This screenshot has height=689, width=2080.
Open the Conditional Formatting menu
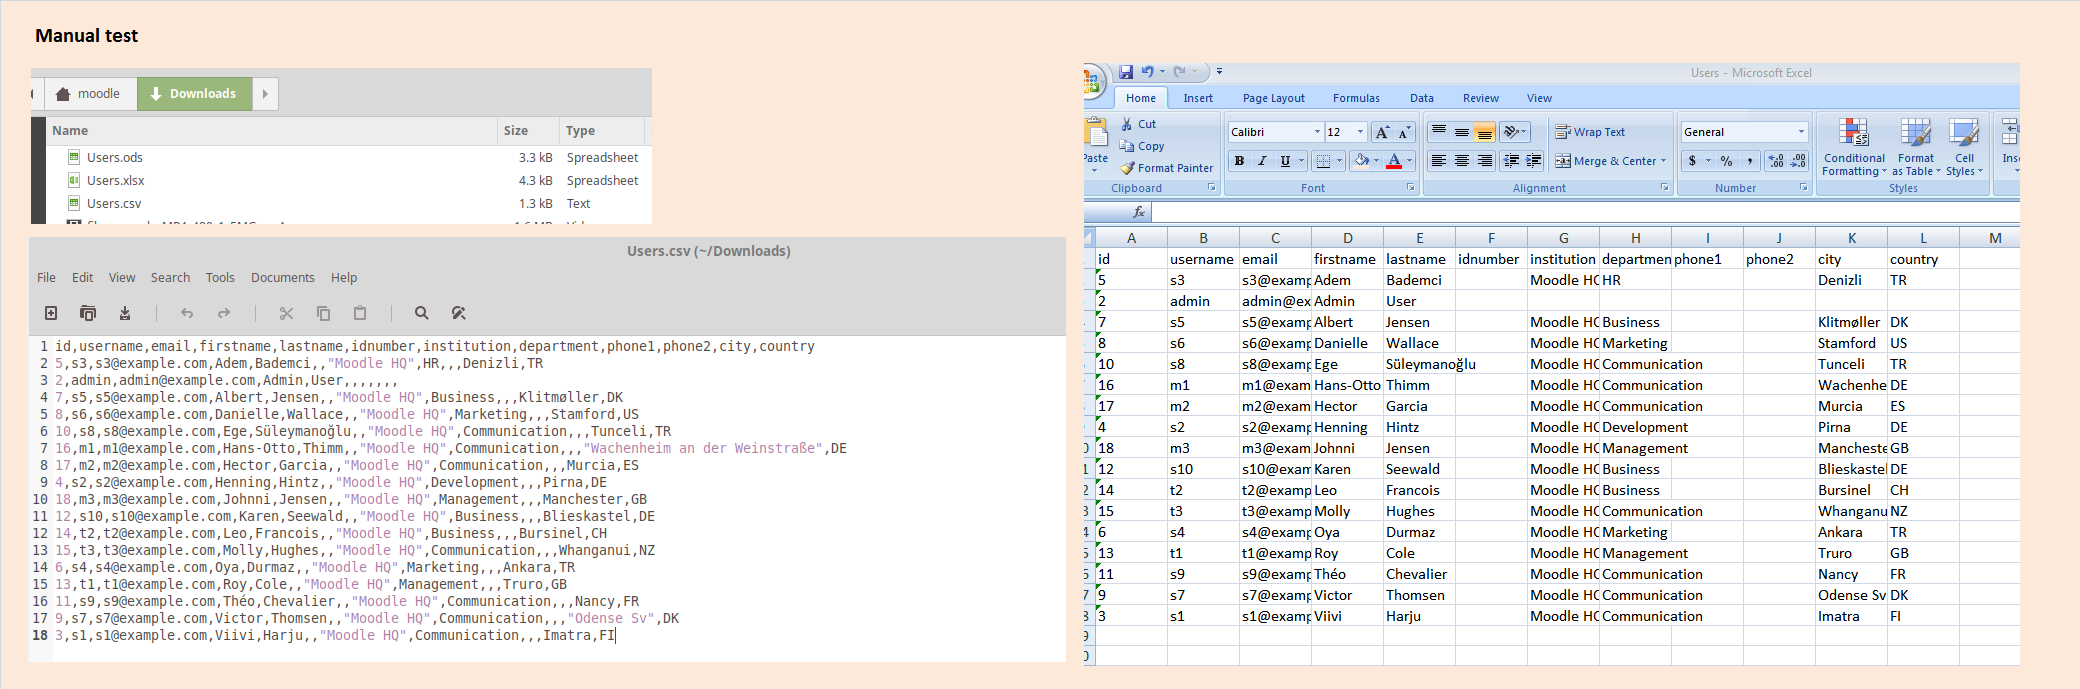[1854, 147]
